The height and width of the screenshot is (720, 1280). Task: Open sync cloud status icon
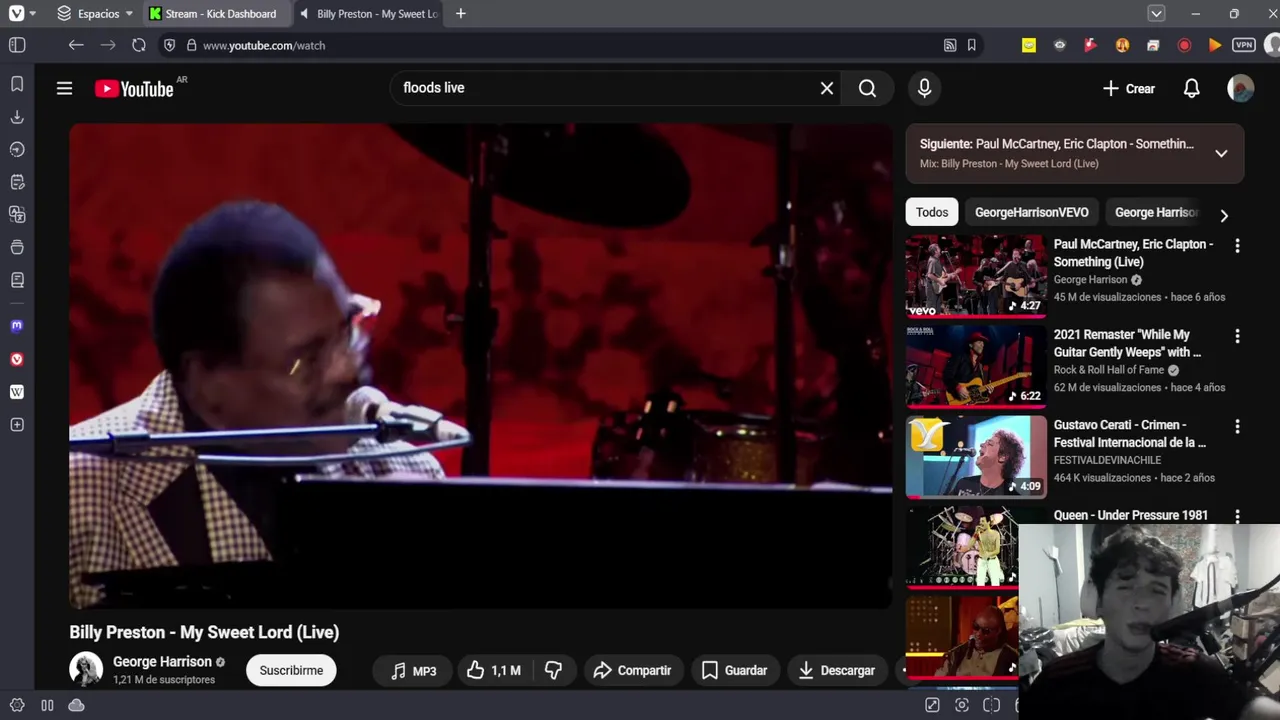(76, 705)
